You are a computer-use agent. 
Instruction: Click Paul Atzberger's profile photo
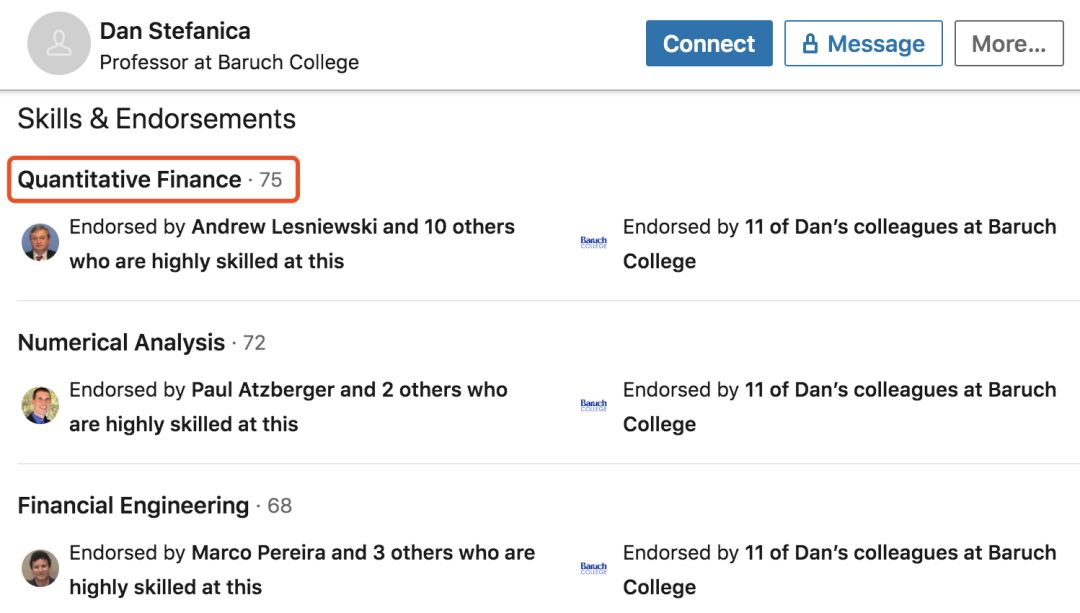[41, 406]
